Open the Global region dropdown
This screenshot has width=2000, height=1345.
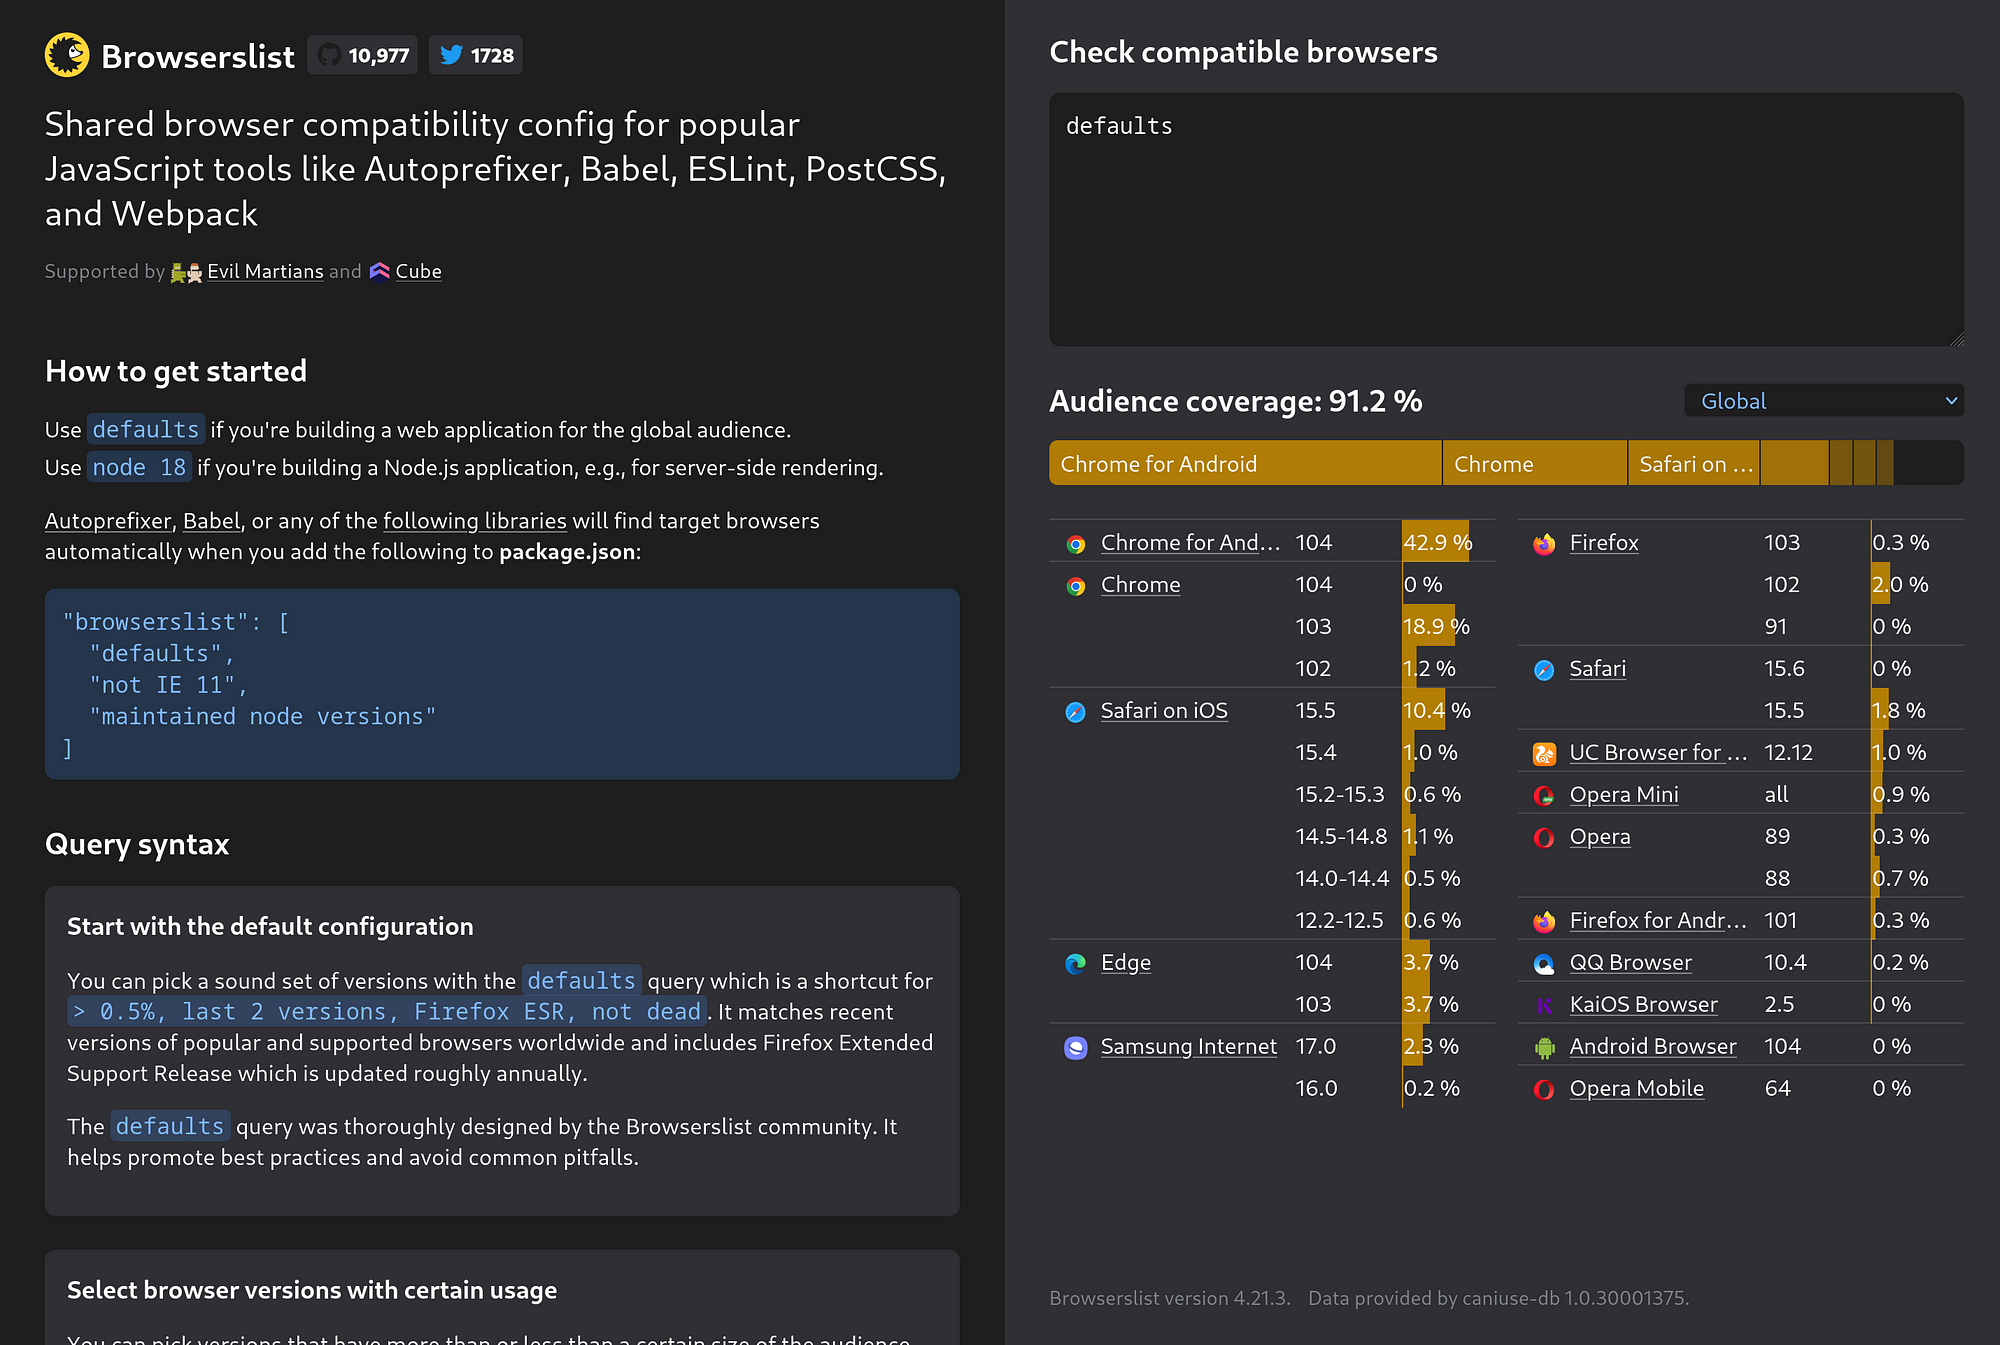pos(1824,401)
